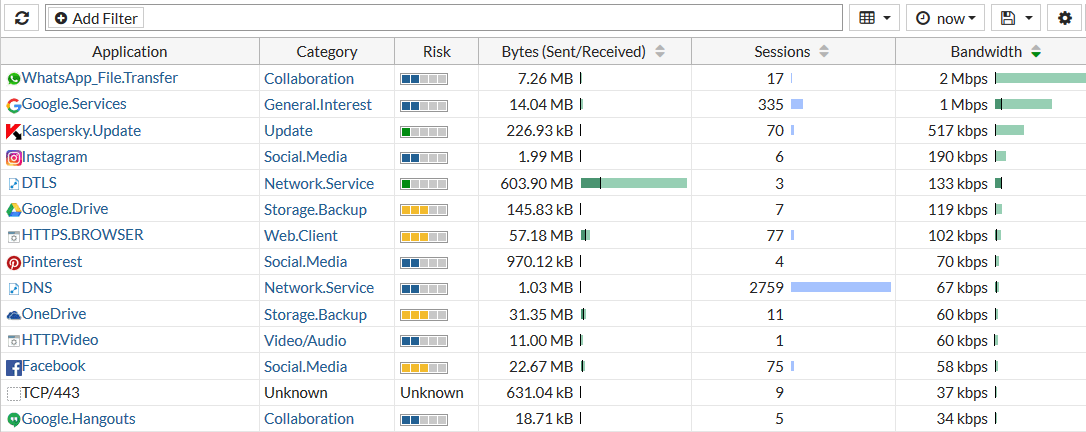1086x432 pixels.
Task: Click the Add Filter button
Action: (x=97, y=19)
